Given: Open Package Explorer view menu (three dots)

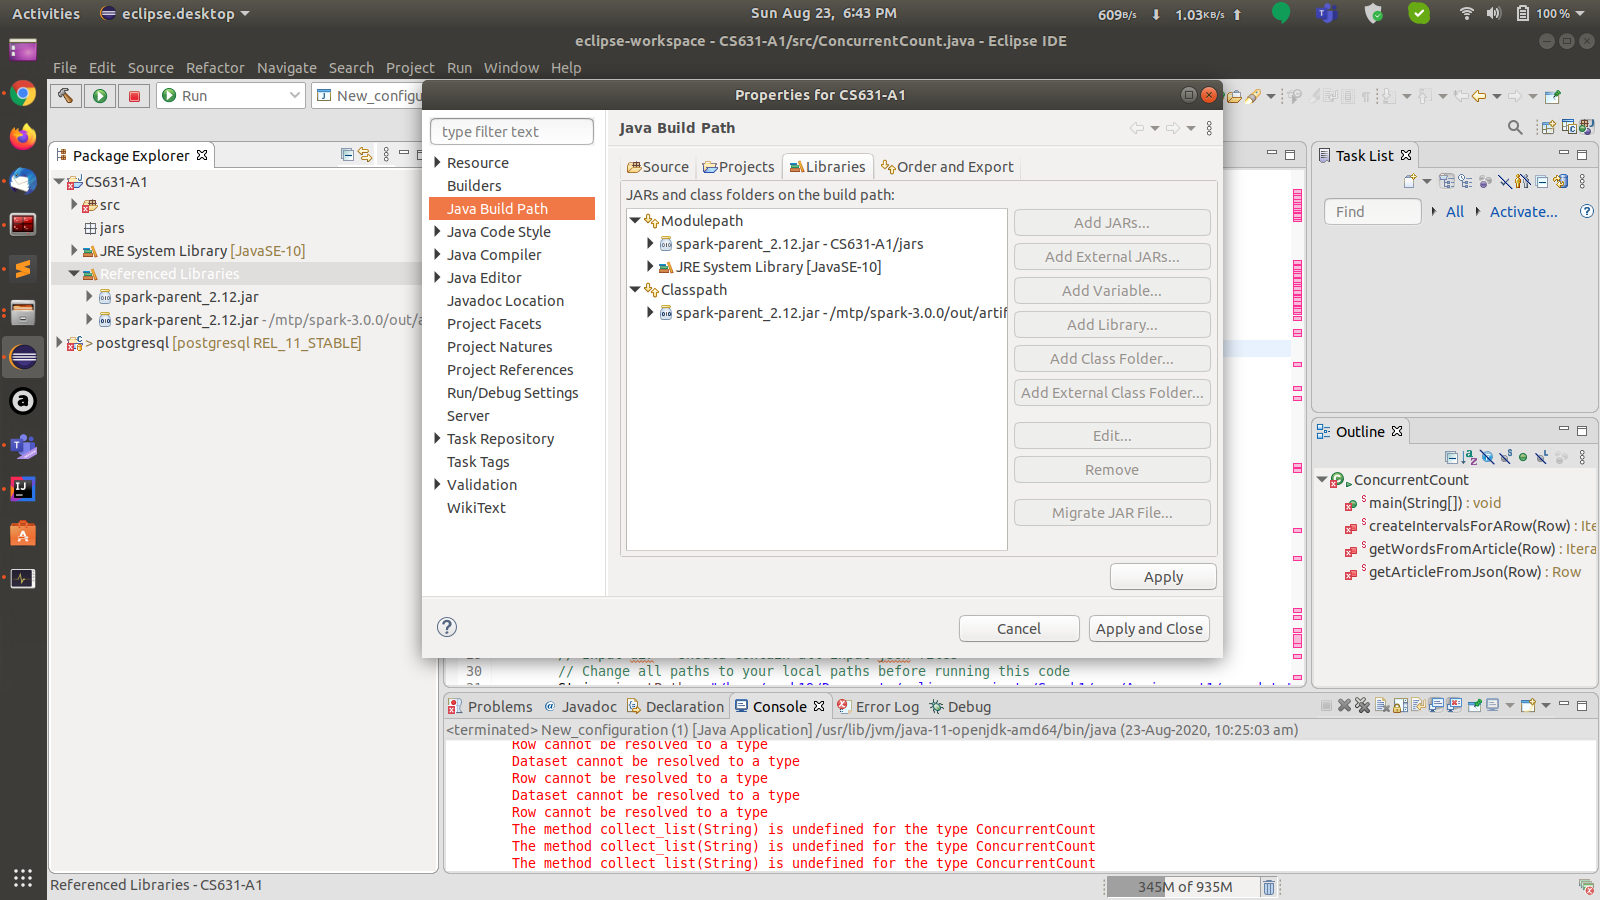Looking at the screenshot, I should pyautogui.click(x=386, y=155).
